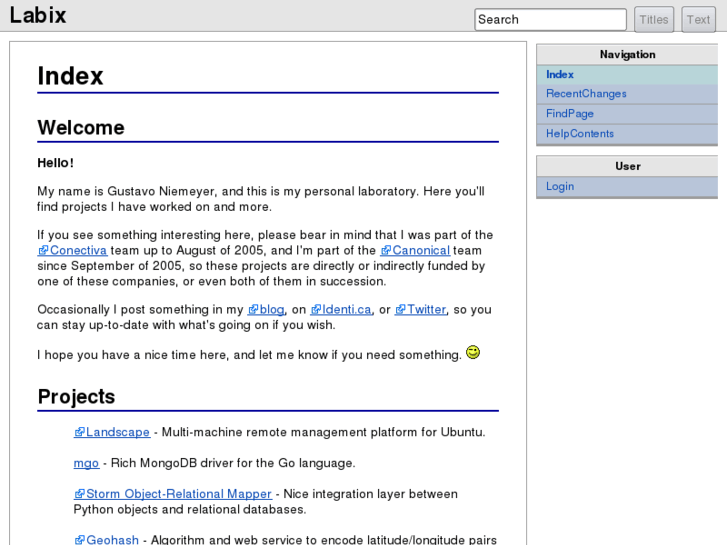Click the smiley face icon
The image size is (727, 545).
click(473, 353)
